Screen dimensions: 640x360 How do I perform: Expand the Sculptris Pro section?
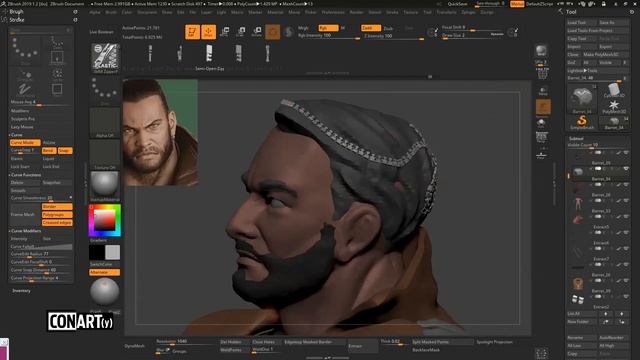click(23, 119)
